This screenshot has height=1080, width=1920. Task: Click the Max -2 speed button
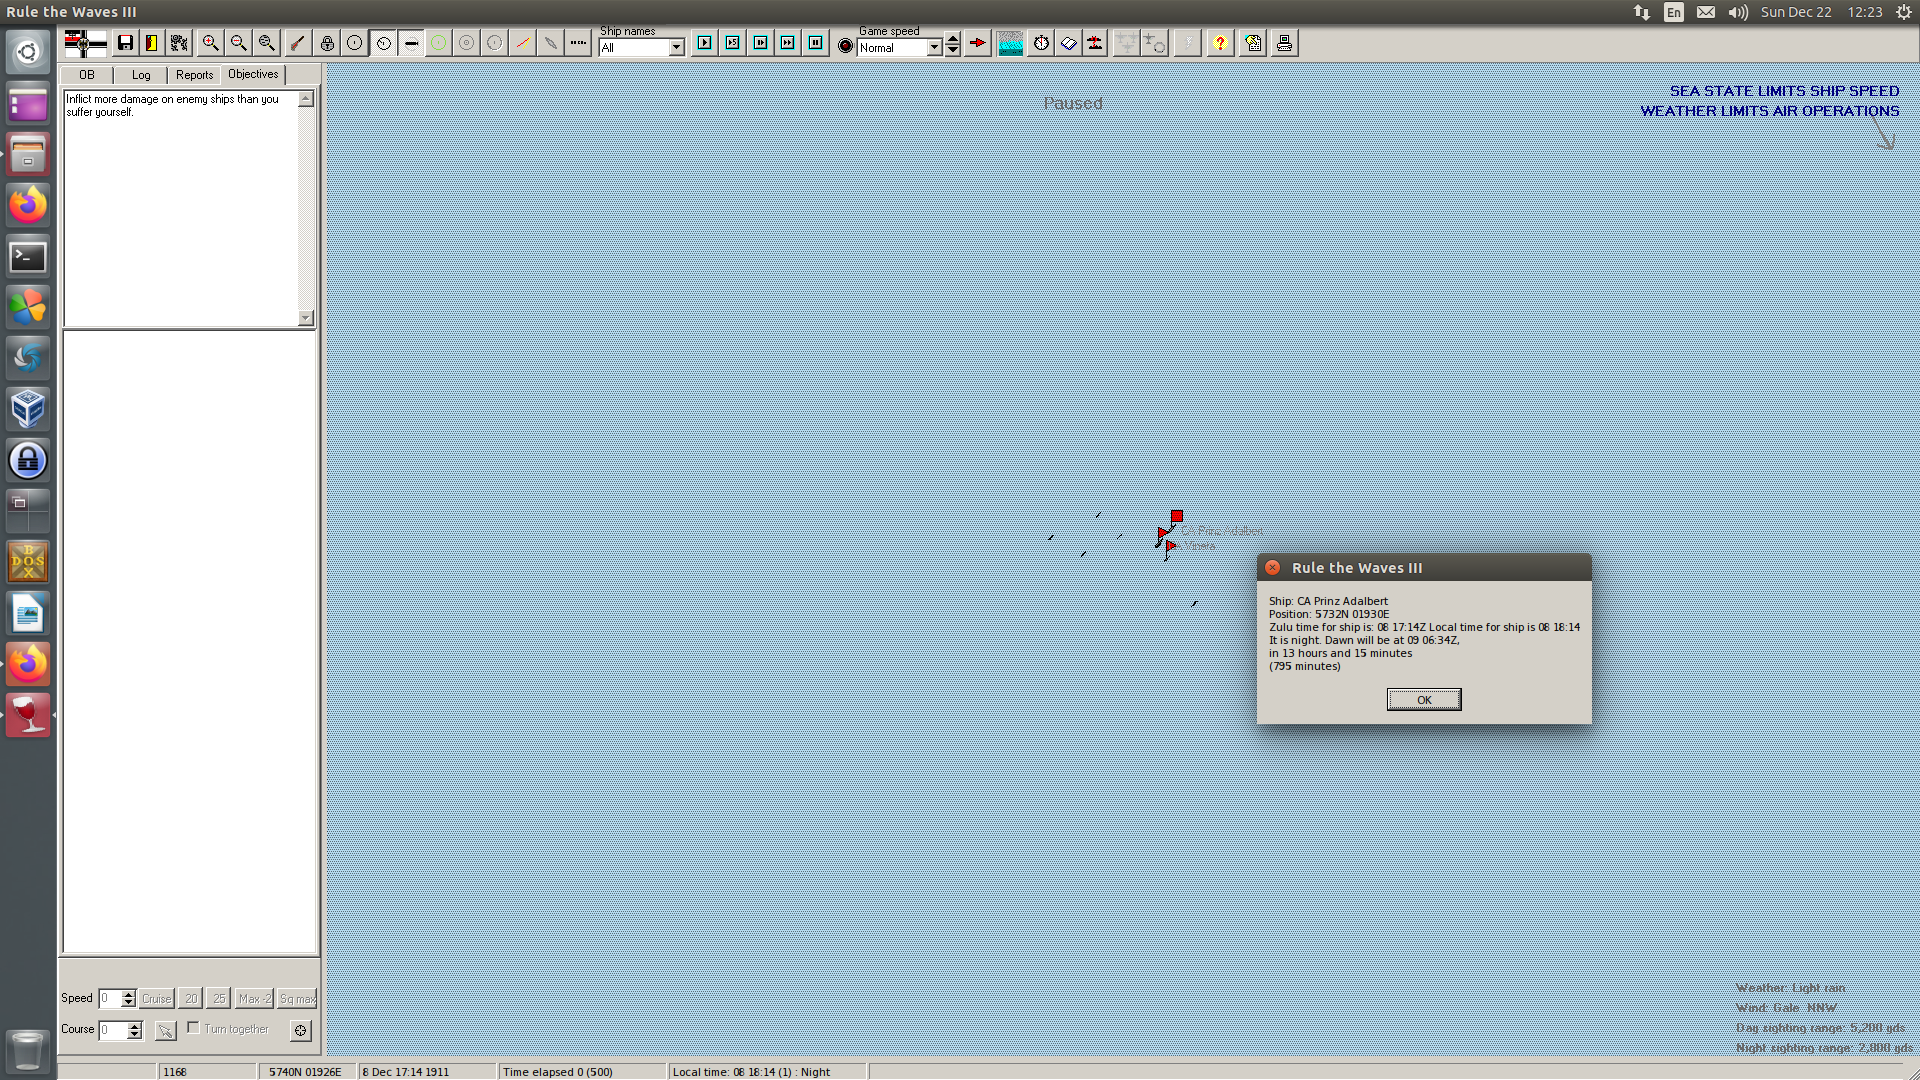[254, 998]
